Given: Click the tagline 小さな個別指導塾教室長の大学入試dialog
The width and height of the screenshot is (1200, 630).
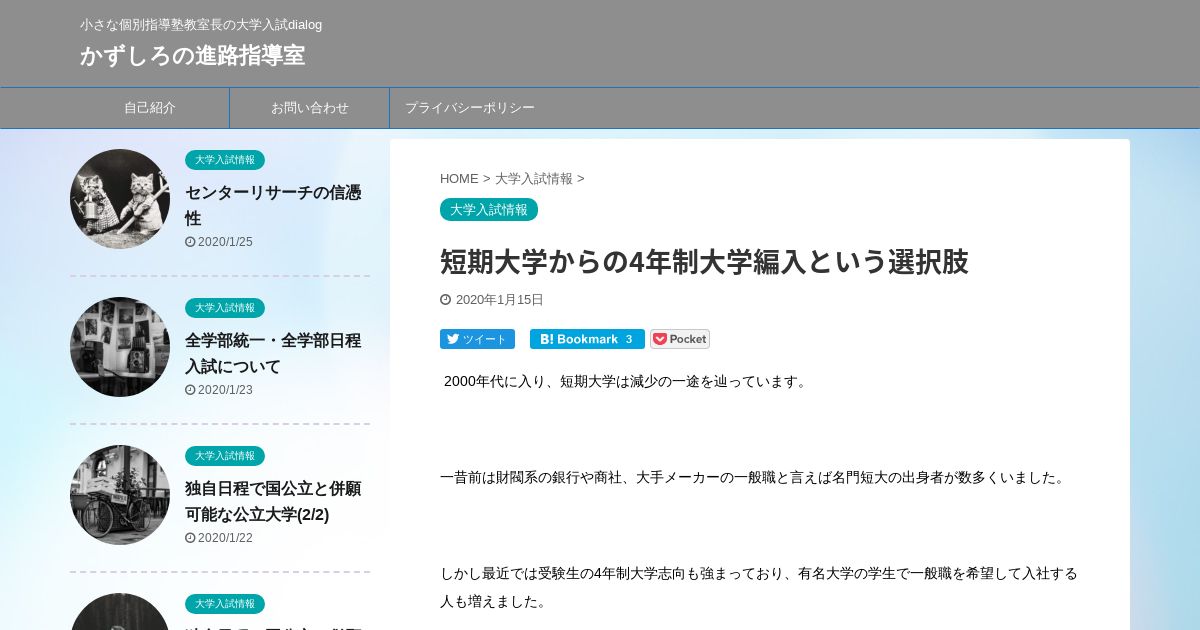Looking at the screenshot, I should click(201, 24).
